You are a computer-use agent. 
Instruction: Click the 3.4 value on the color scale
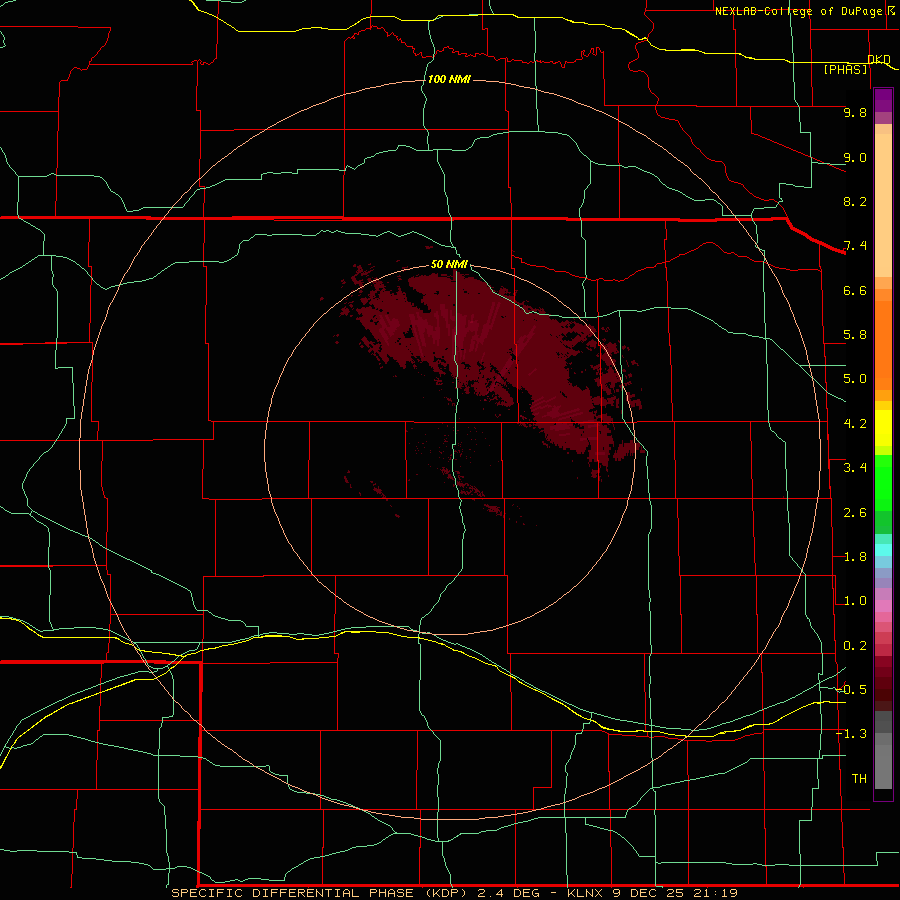pyautogui.click(x=855, y=468)
